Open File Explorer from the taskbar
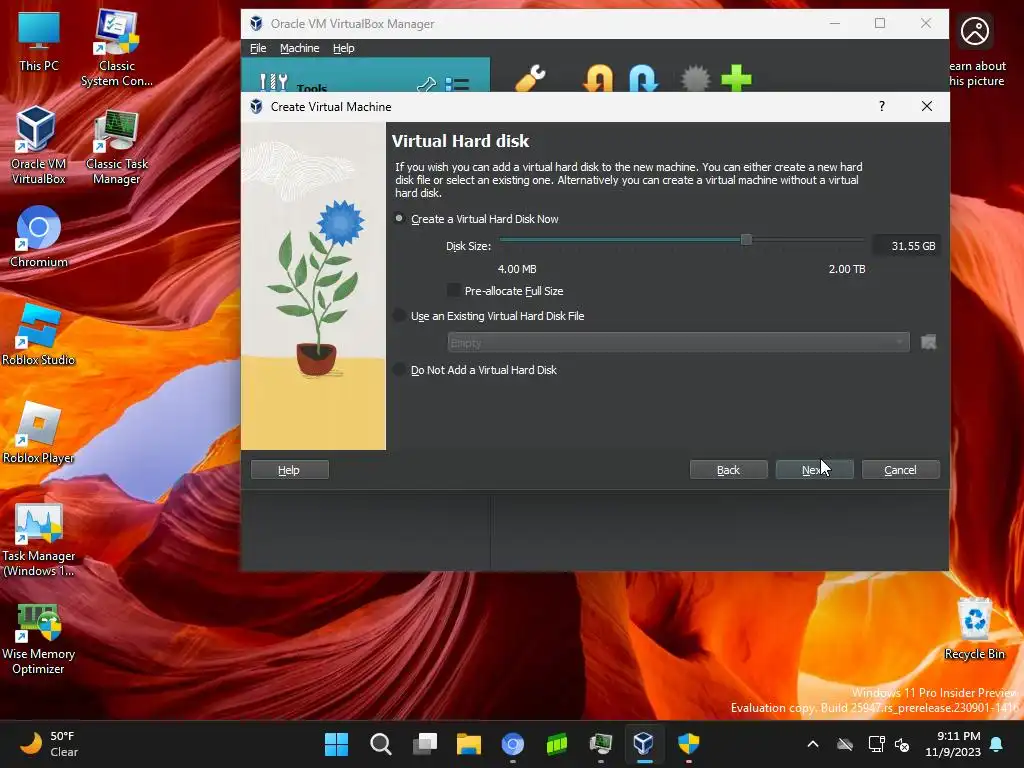 click(x=468, y=744)
